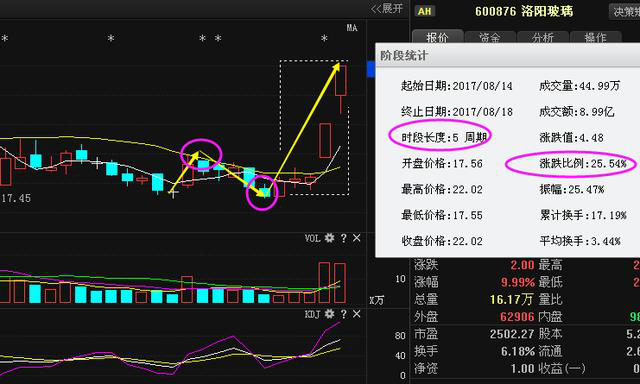Close the VOL indicator panel
Viewport: 640px width, 384px height.
click(x=356, y=238)
